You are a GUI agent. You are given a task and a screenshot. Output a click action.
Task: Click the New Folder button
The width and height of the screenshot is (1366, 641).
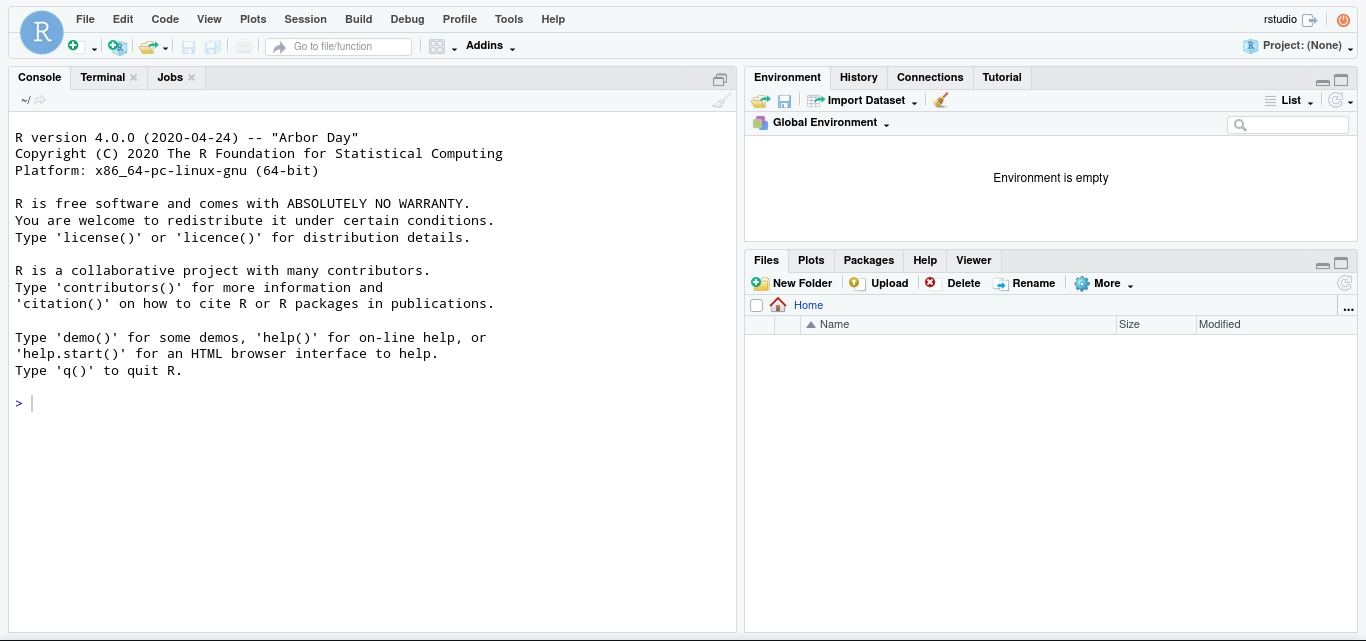pos(792,283)
